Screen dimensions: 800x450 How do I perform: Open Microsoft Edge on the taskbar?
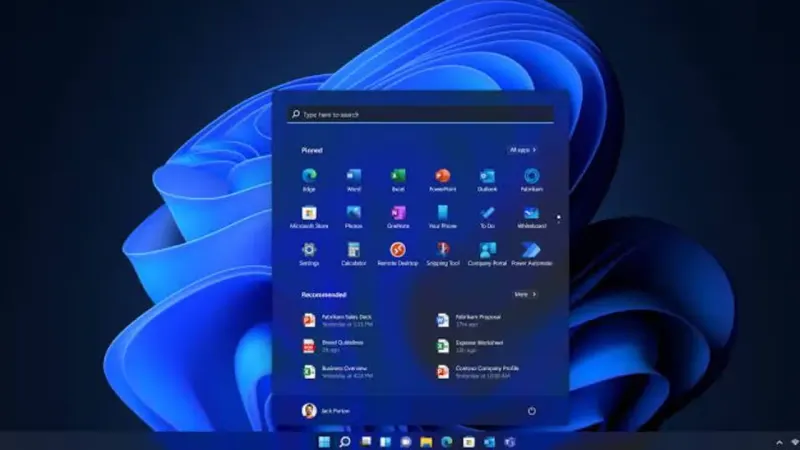pyautogui.click(x=447, y=442)
